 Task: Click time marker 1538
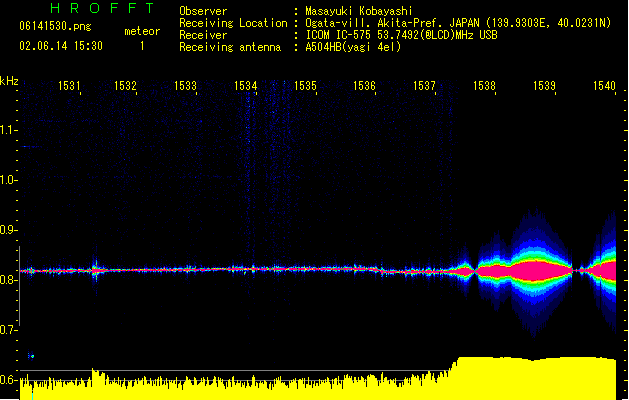485,86
